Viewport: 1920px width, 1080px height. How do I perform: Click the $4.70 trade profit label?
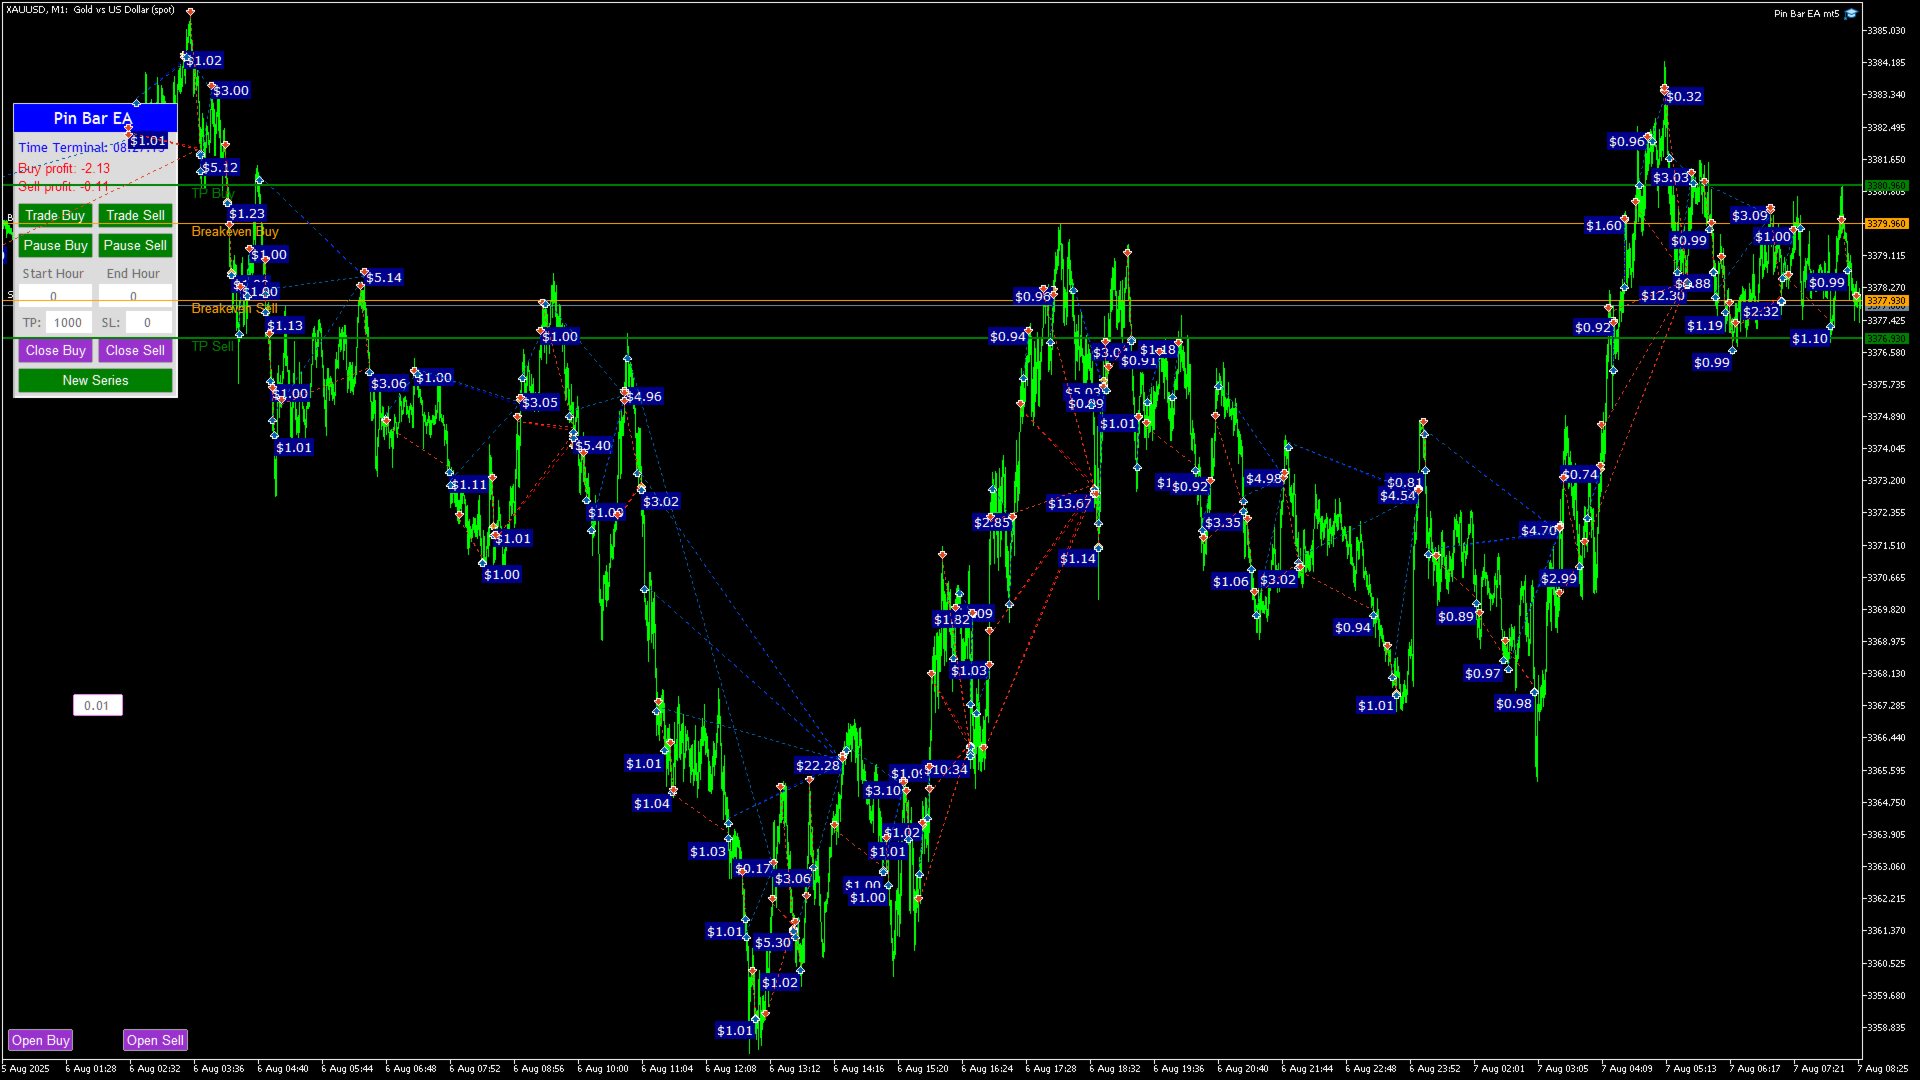pos(1539,531)
